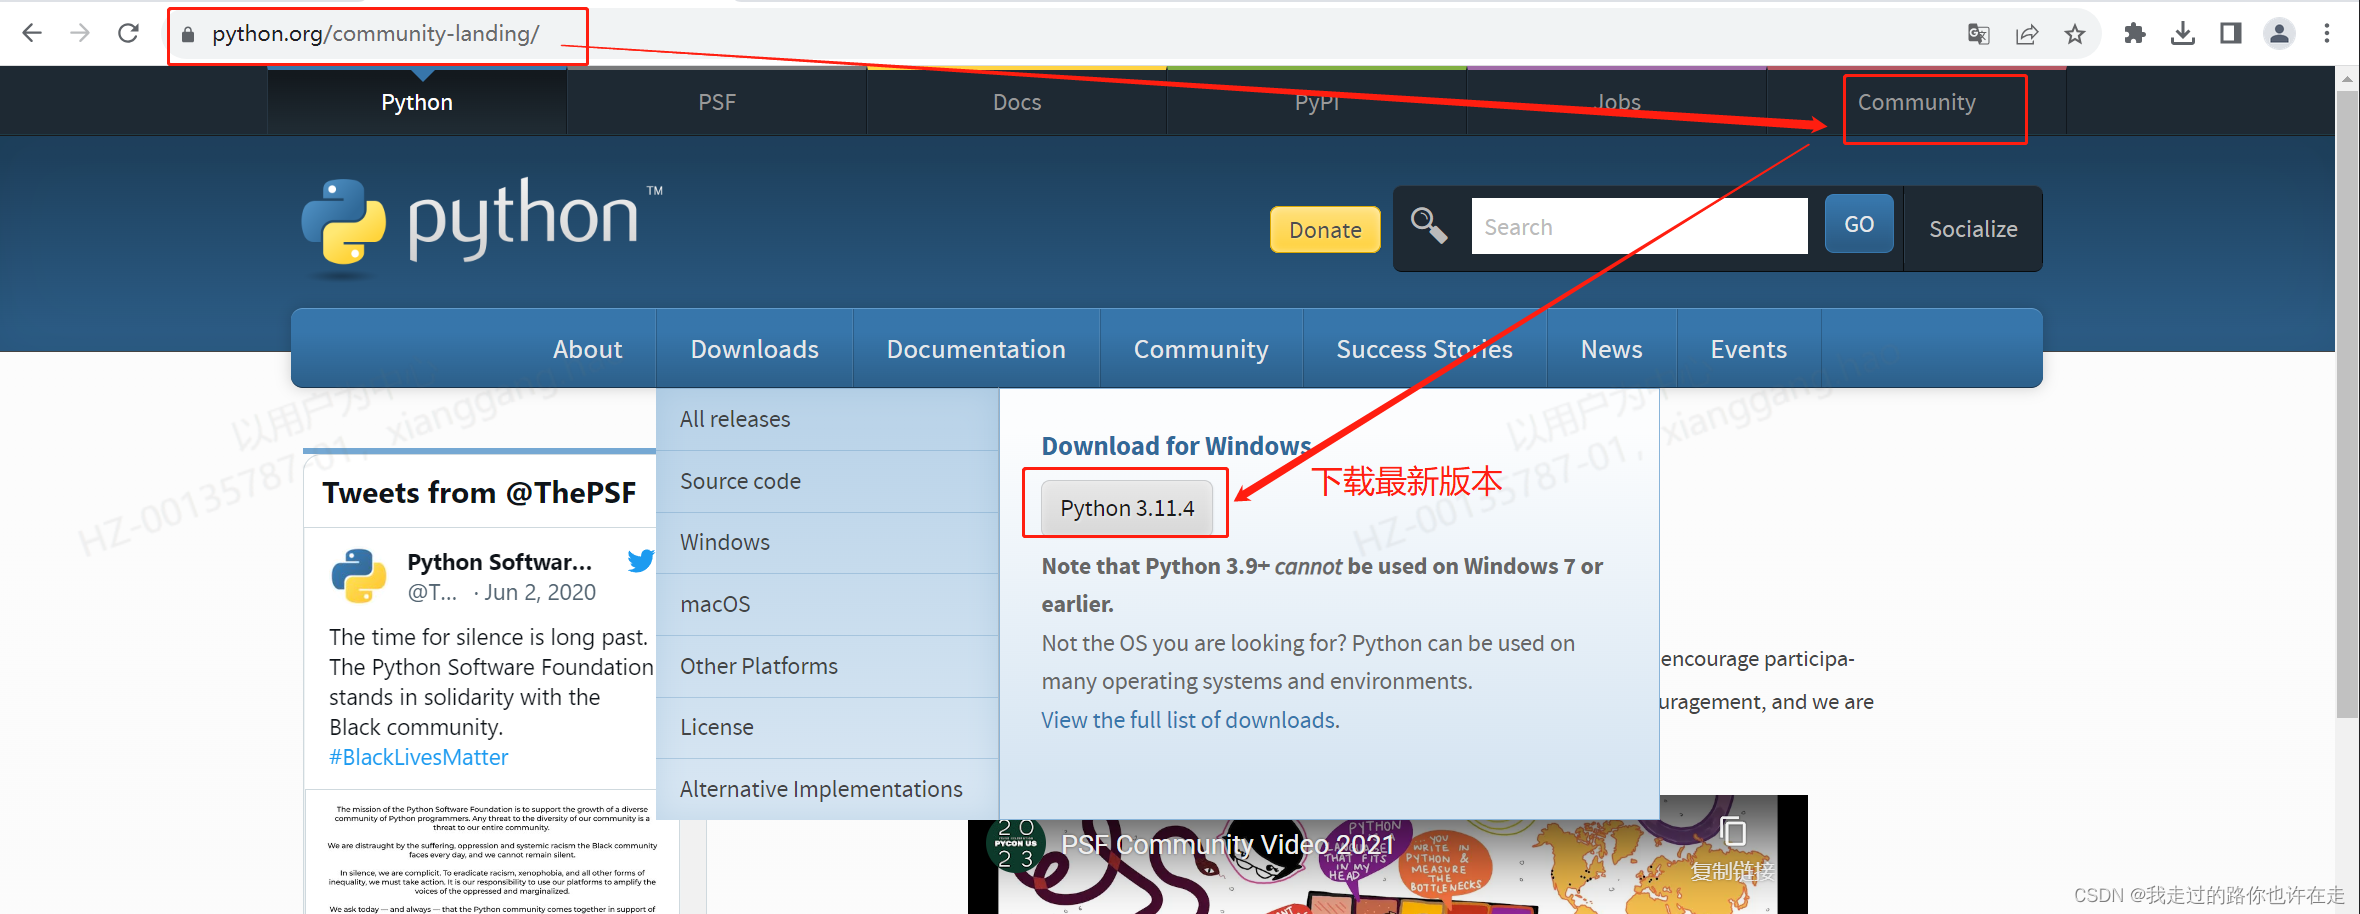This screenshot has width=2360, height=914.
Task: Click the magnifying glass search icon
Action: [1429, 226]
